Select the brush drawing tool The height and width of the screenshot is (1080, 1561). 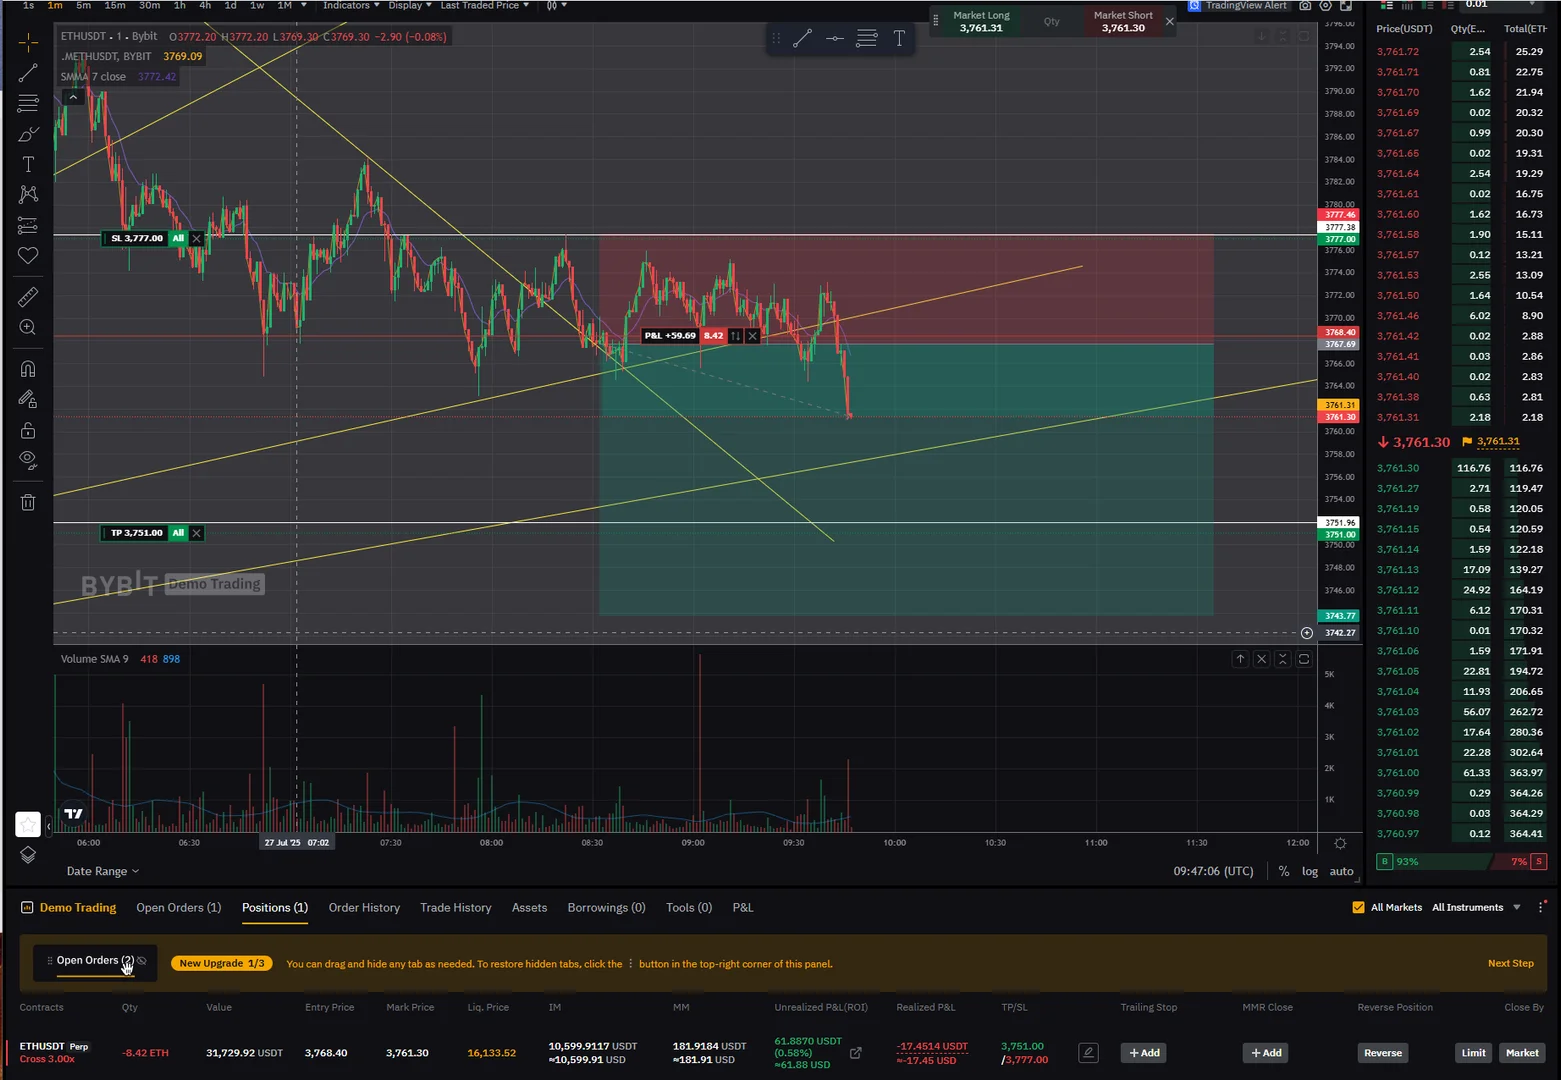28,134
